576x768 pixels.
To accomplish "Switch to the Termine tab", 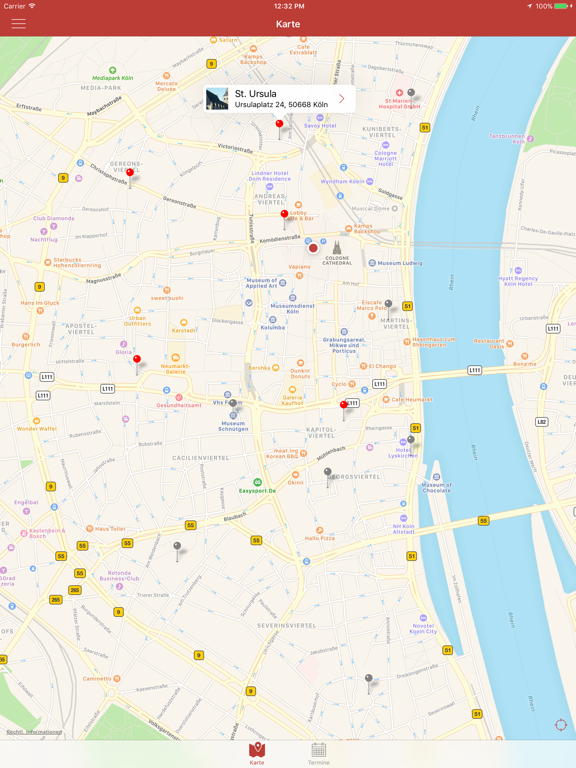I will click(x=319, y=753).
